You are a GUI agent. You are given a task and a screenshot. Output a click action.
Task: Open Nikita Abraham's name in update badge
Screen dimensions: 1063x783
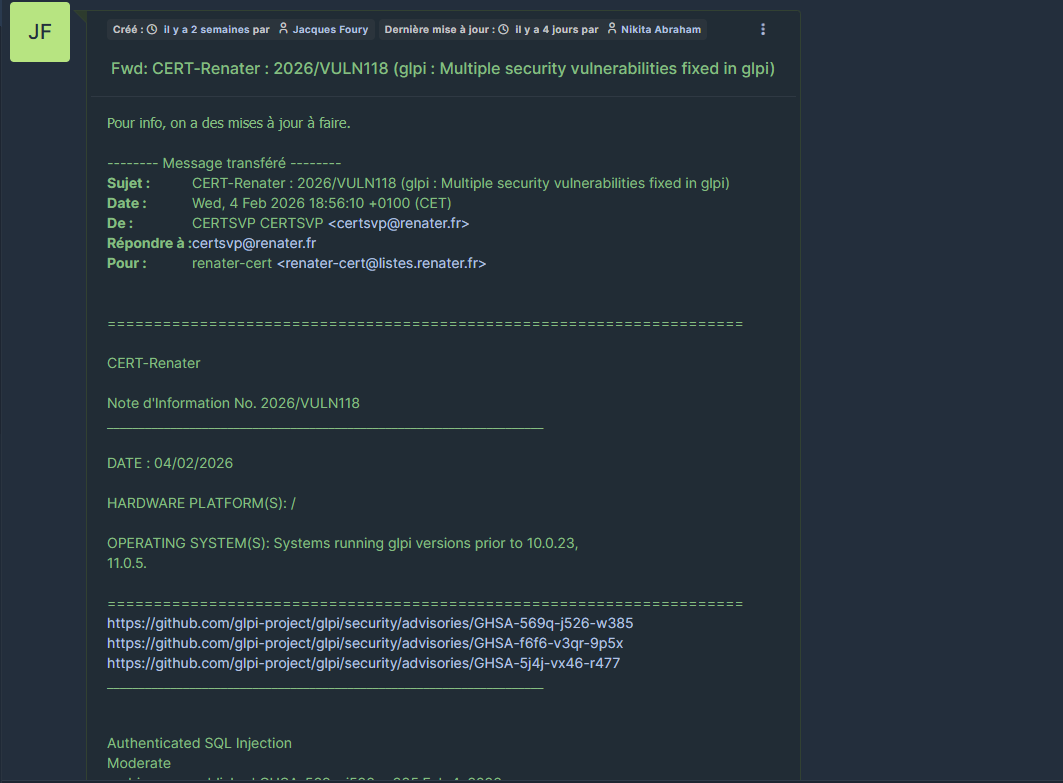[661, 29]
